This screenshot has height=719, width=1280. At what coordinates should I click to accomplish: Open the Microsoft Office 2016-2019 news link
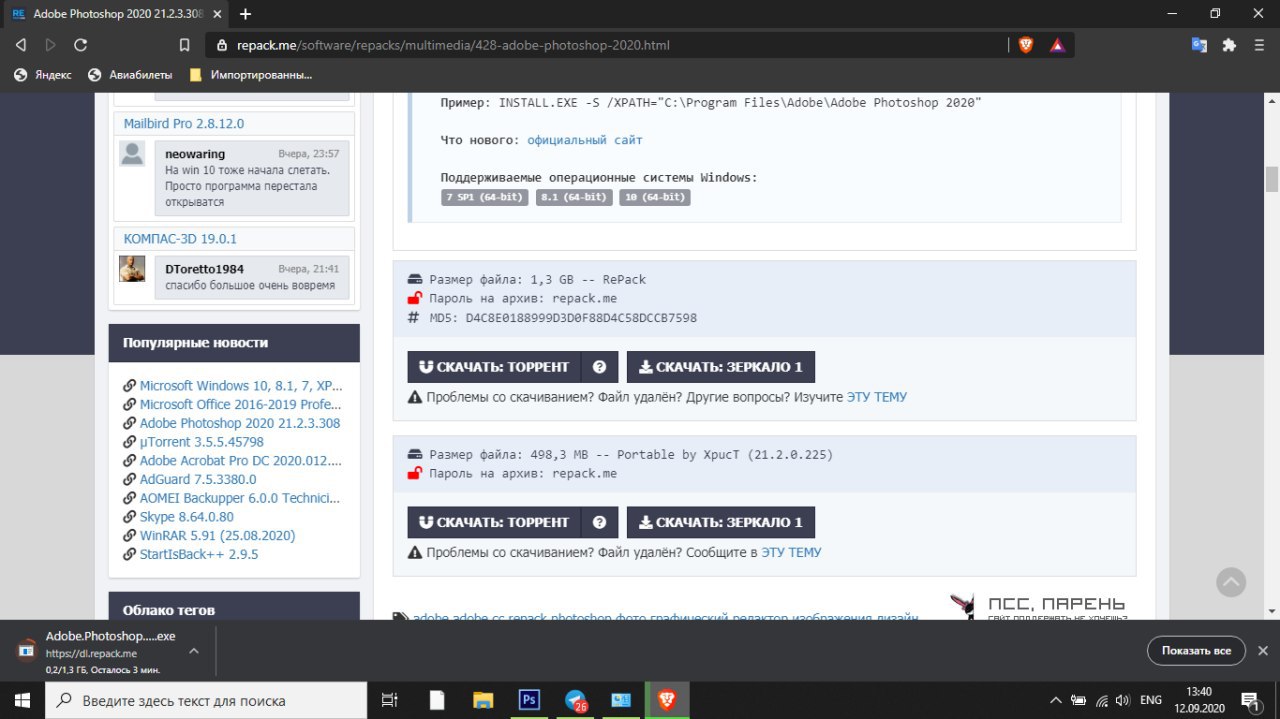point(240,404)
